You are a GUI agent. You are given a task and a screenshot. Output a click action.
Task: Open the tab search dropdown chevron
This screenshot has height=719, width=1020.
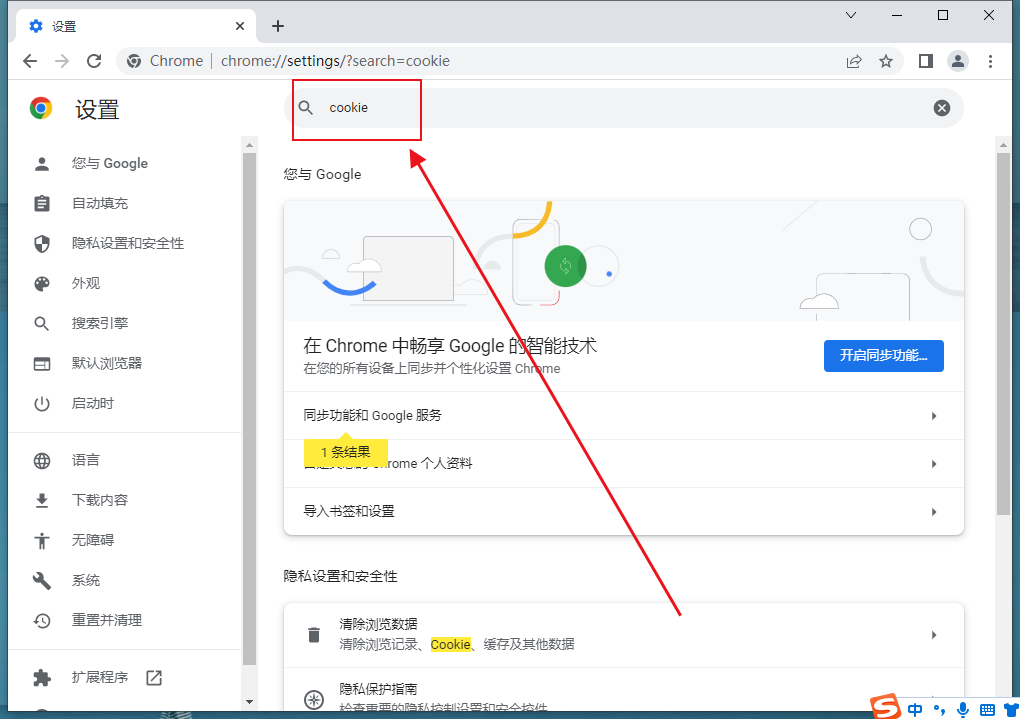[851, 15]
